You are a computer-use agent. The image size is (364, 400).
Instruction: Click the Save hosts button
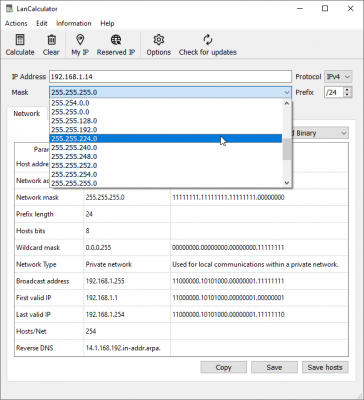click(325, 367)
